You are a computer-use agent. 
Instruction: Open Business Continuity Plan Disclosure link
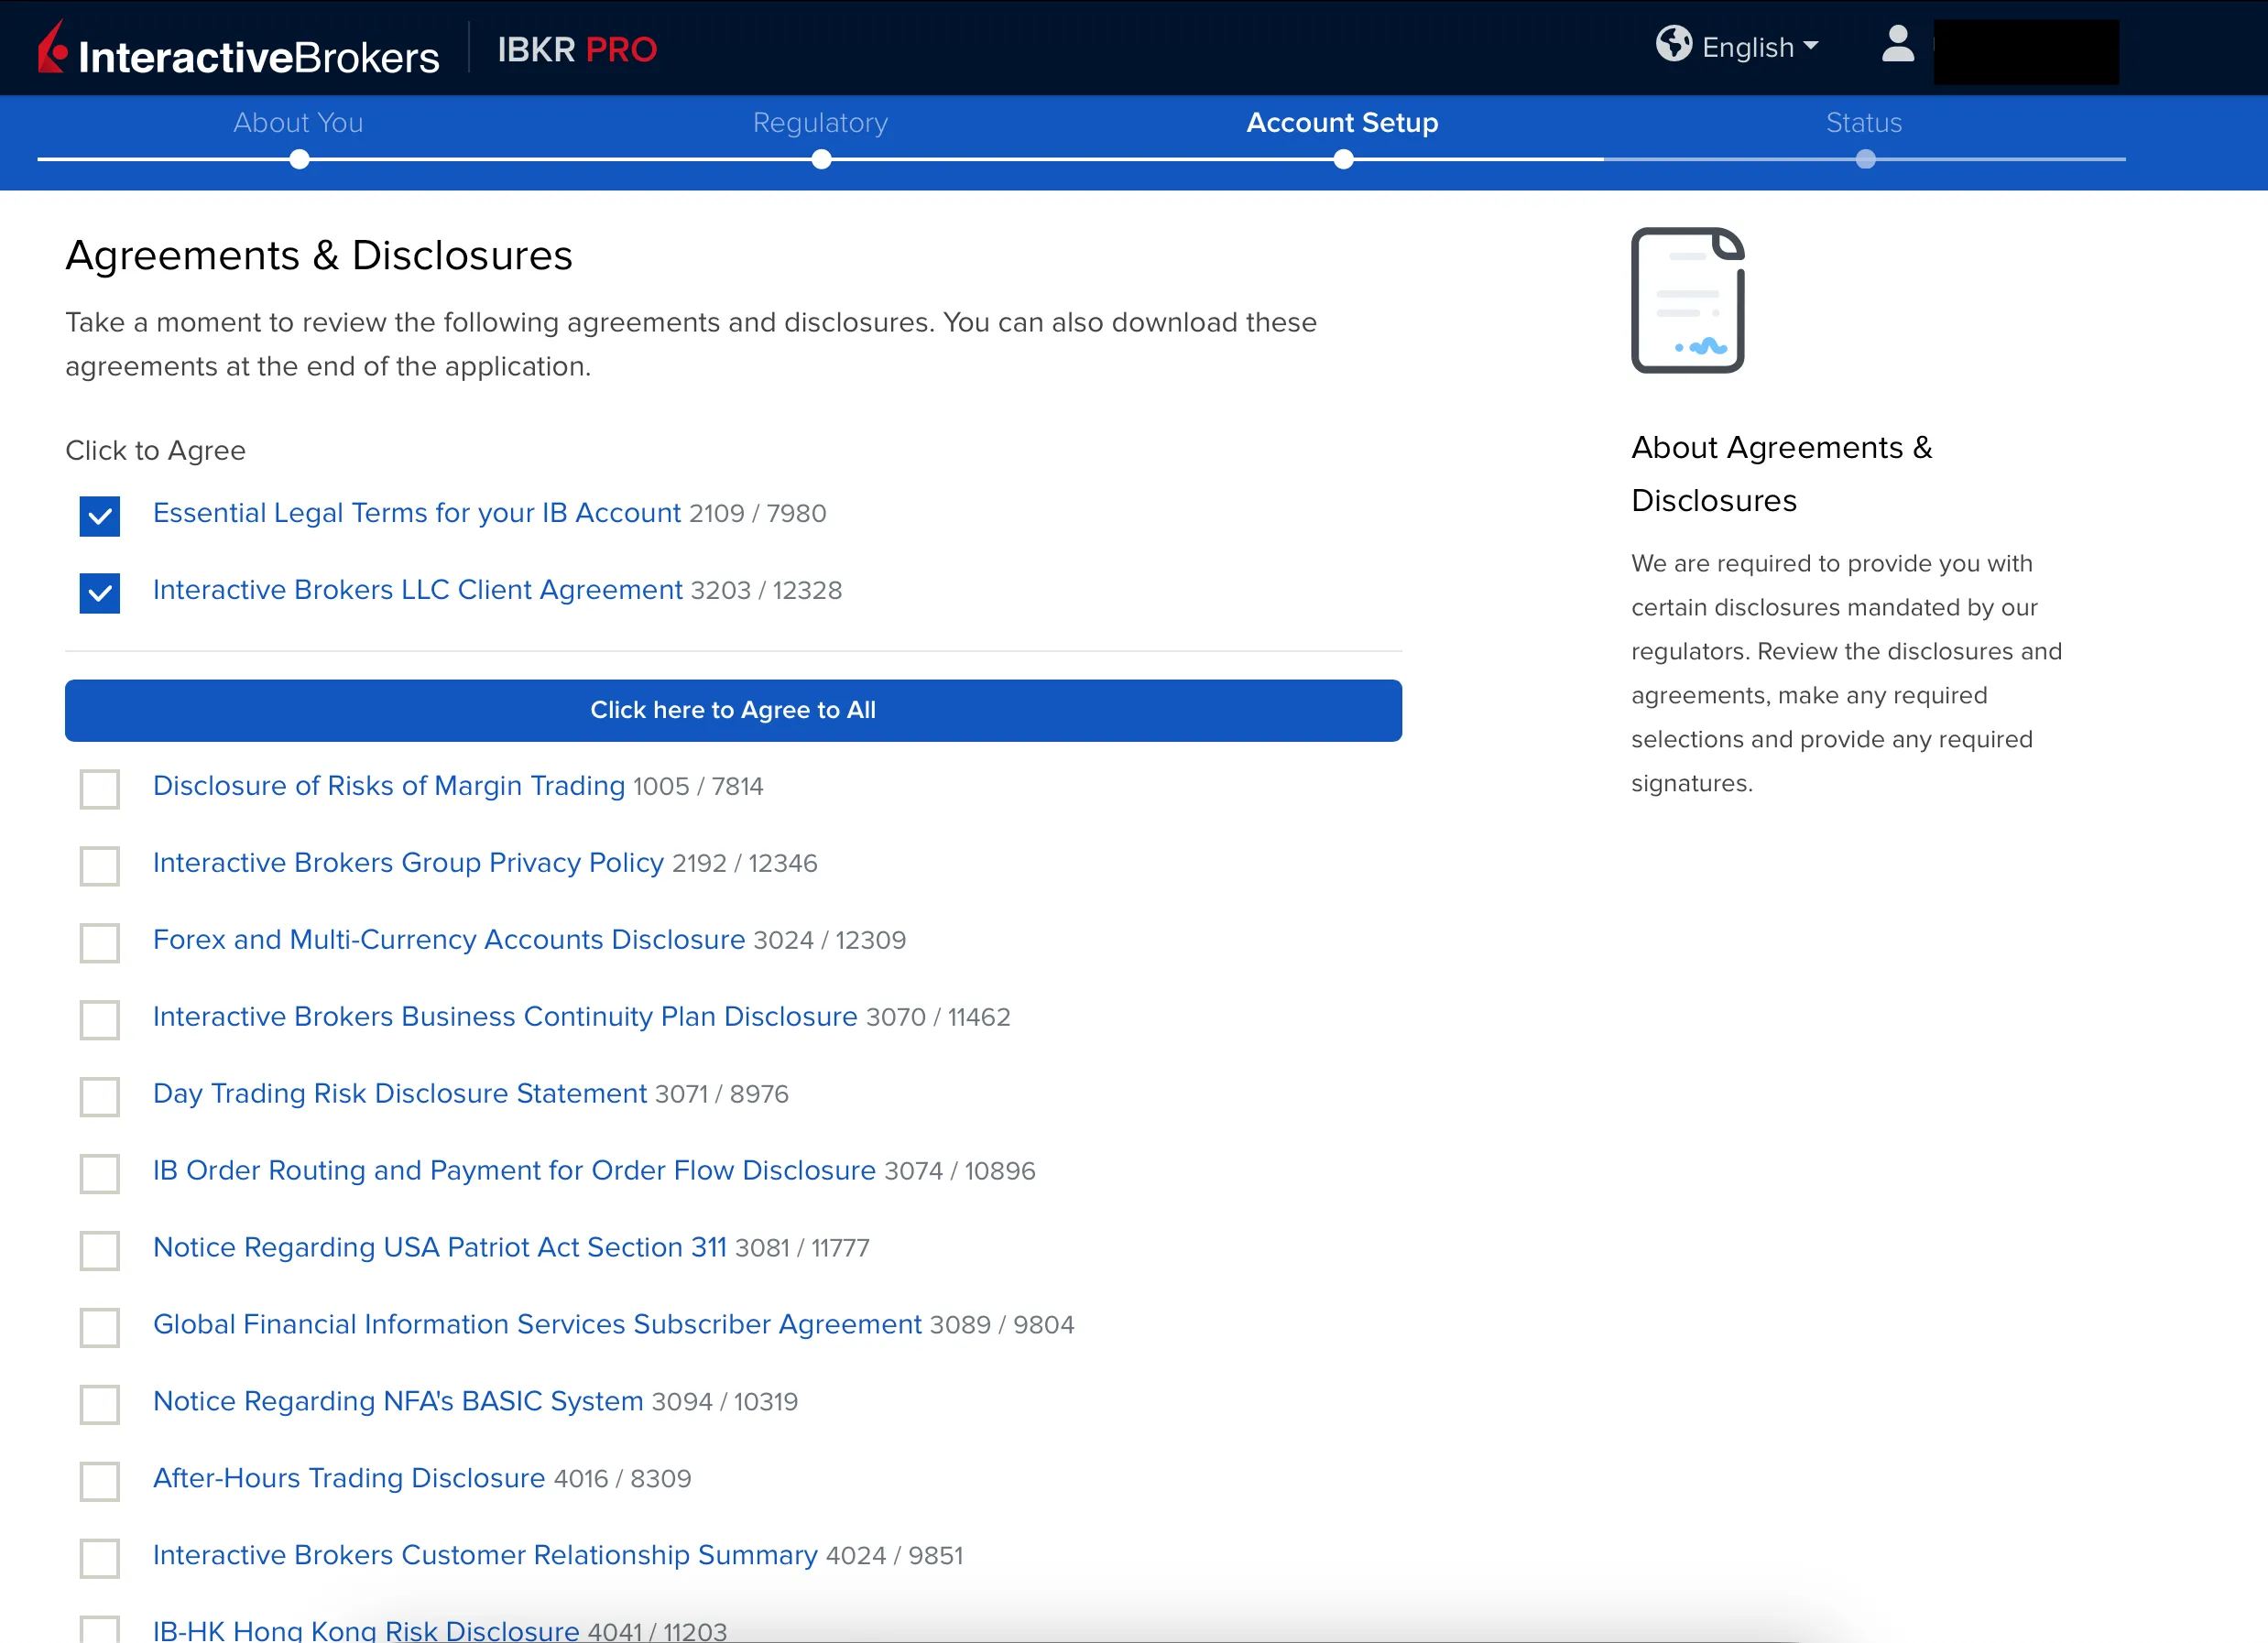pos(505,1017)
